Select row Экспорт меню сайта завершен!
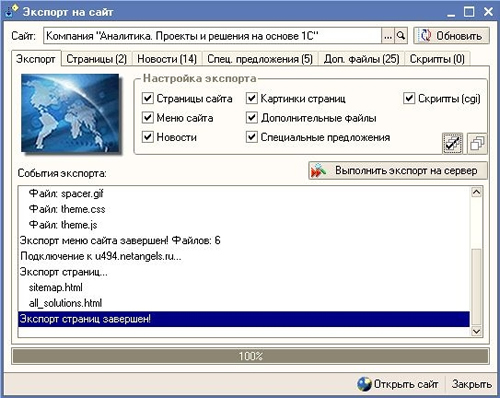 pyautogui.click(x=244, y=240)
